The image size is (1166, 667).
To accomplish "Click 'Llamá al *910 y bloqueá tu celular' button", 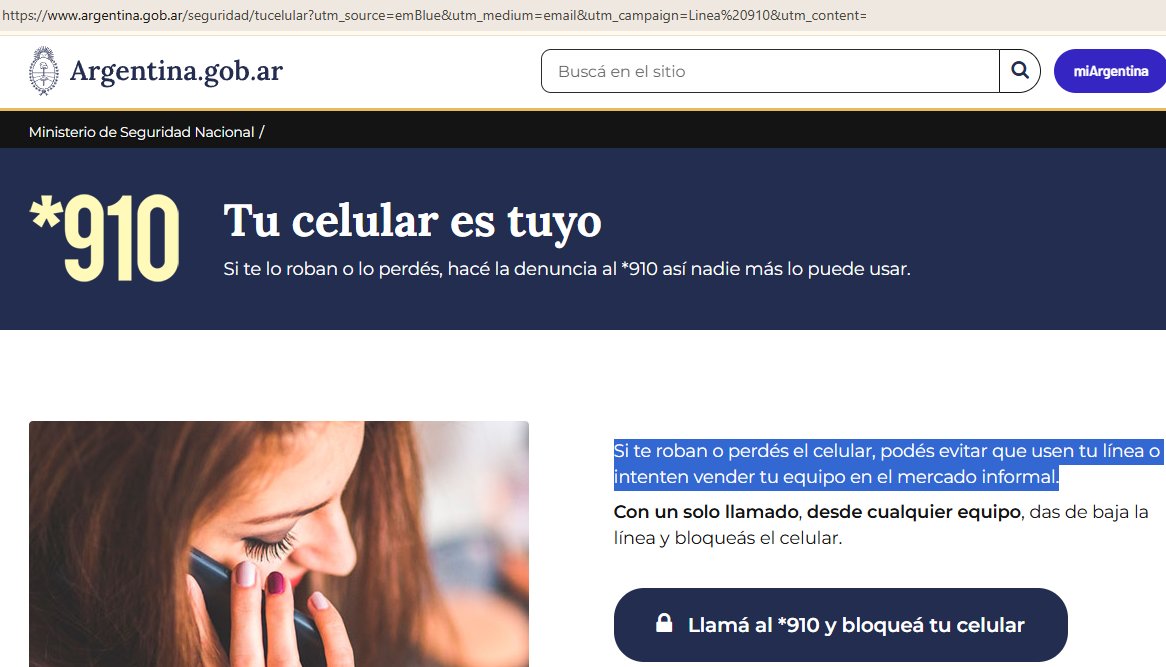I will (840, 625).
